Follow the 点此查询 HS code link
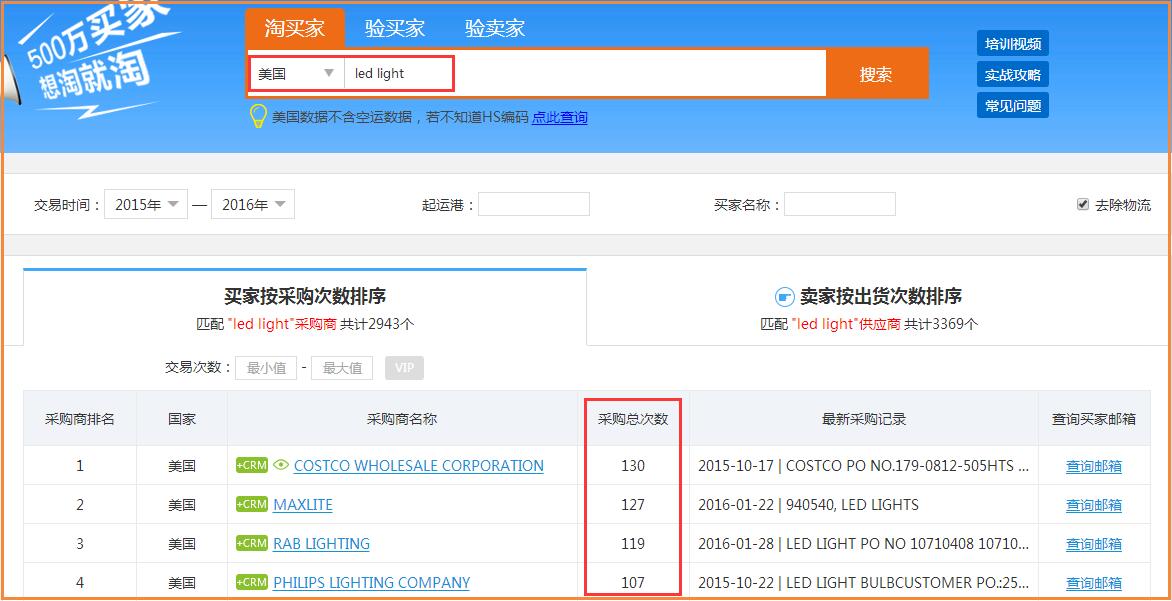Image resolution: width=1172 pixels, height=601 pixels. tap(560, 117)
